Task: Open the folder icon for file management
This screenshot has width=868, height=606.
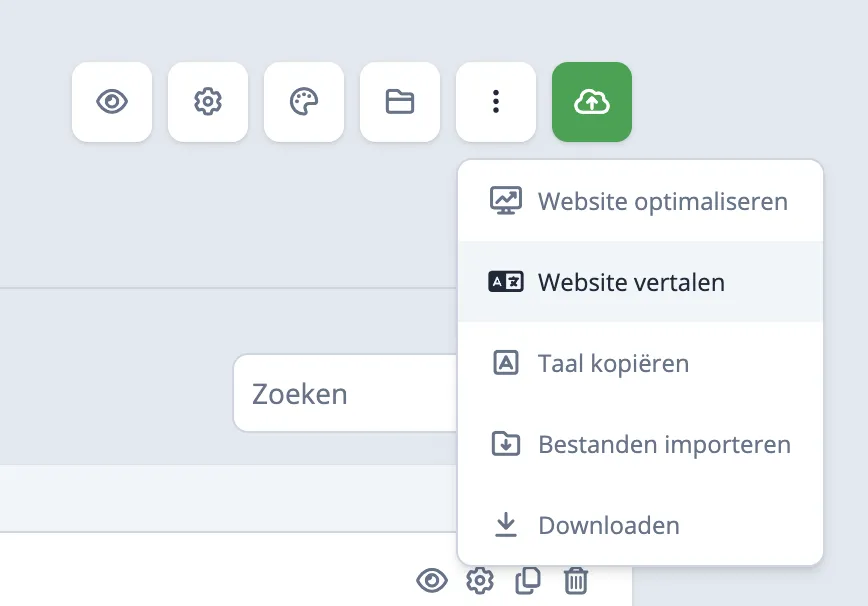Action: [400, 101]
